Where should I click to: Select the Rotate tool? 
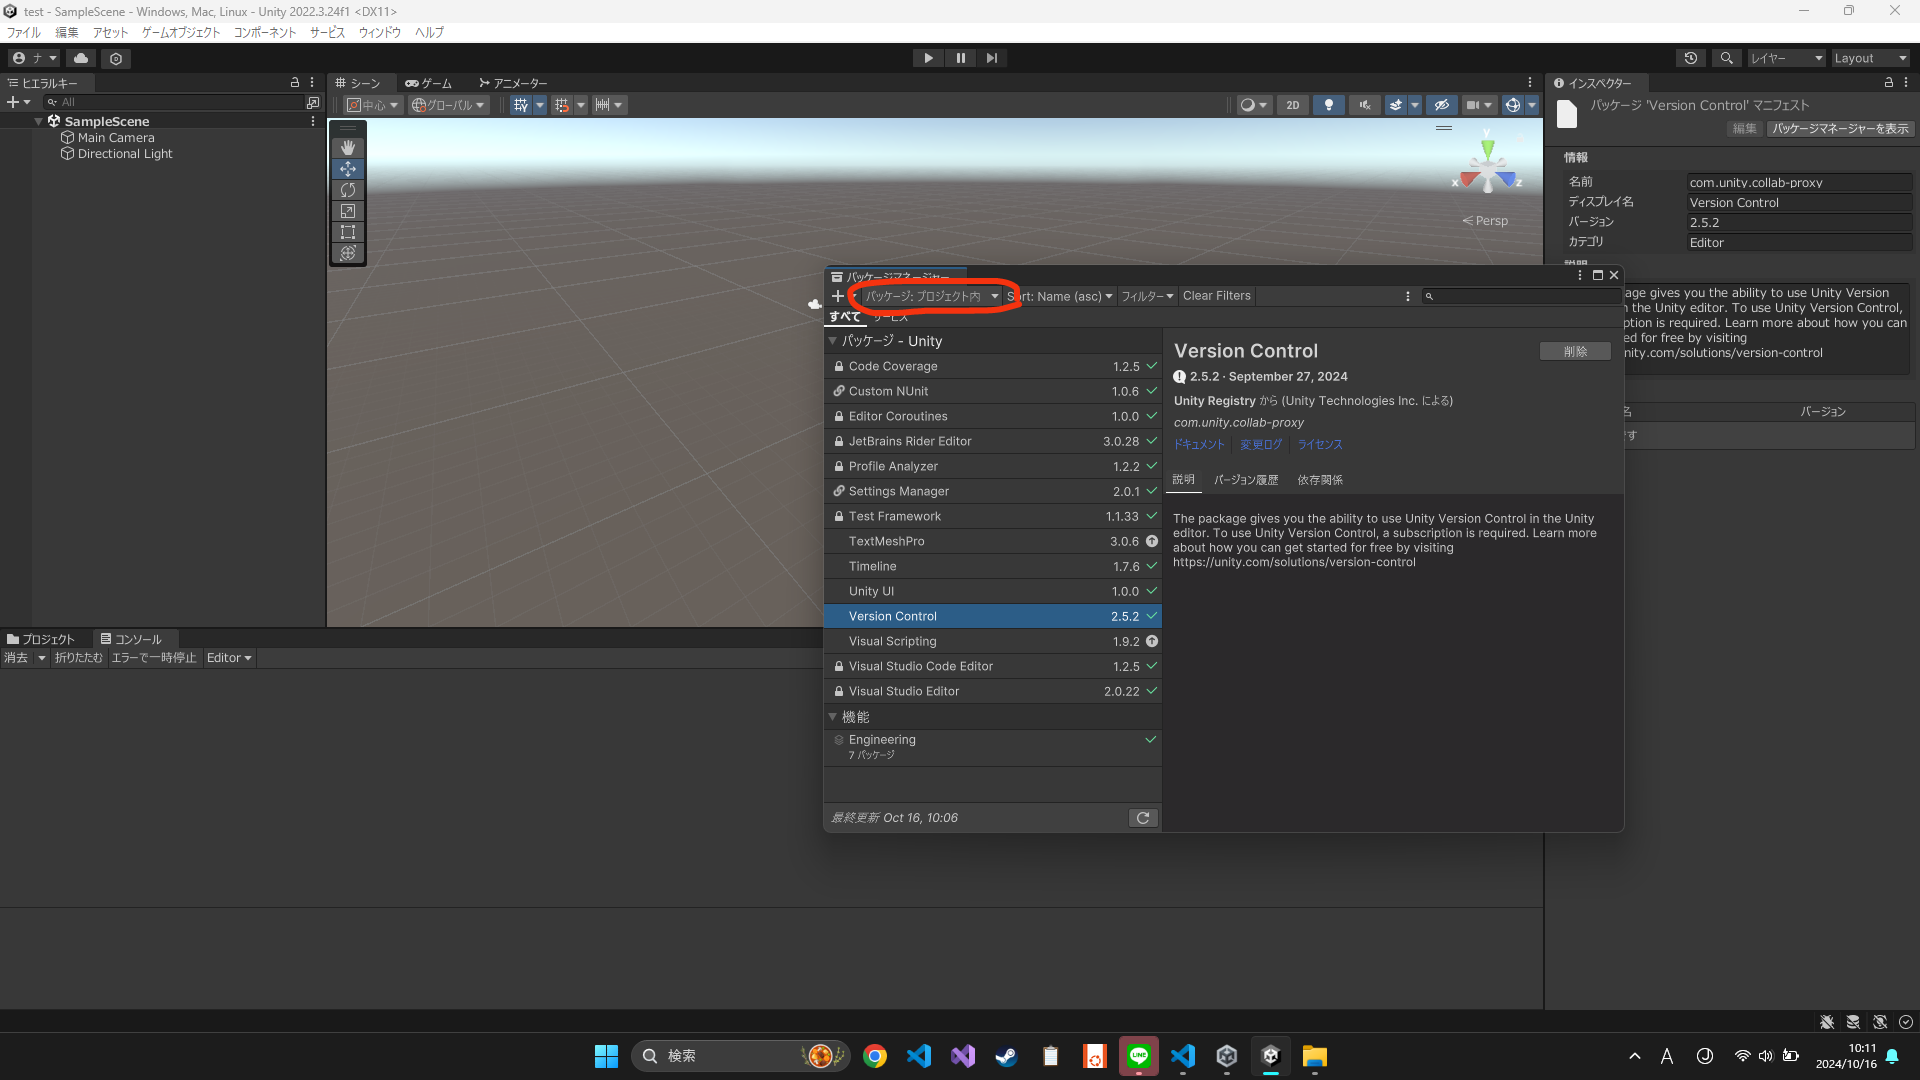(x=347, y=190)
